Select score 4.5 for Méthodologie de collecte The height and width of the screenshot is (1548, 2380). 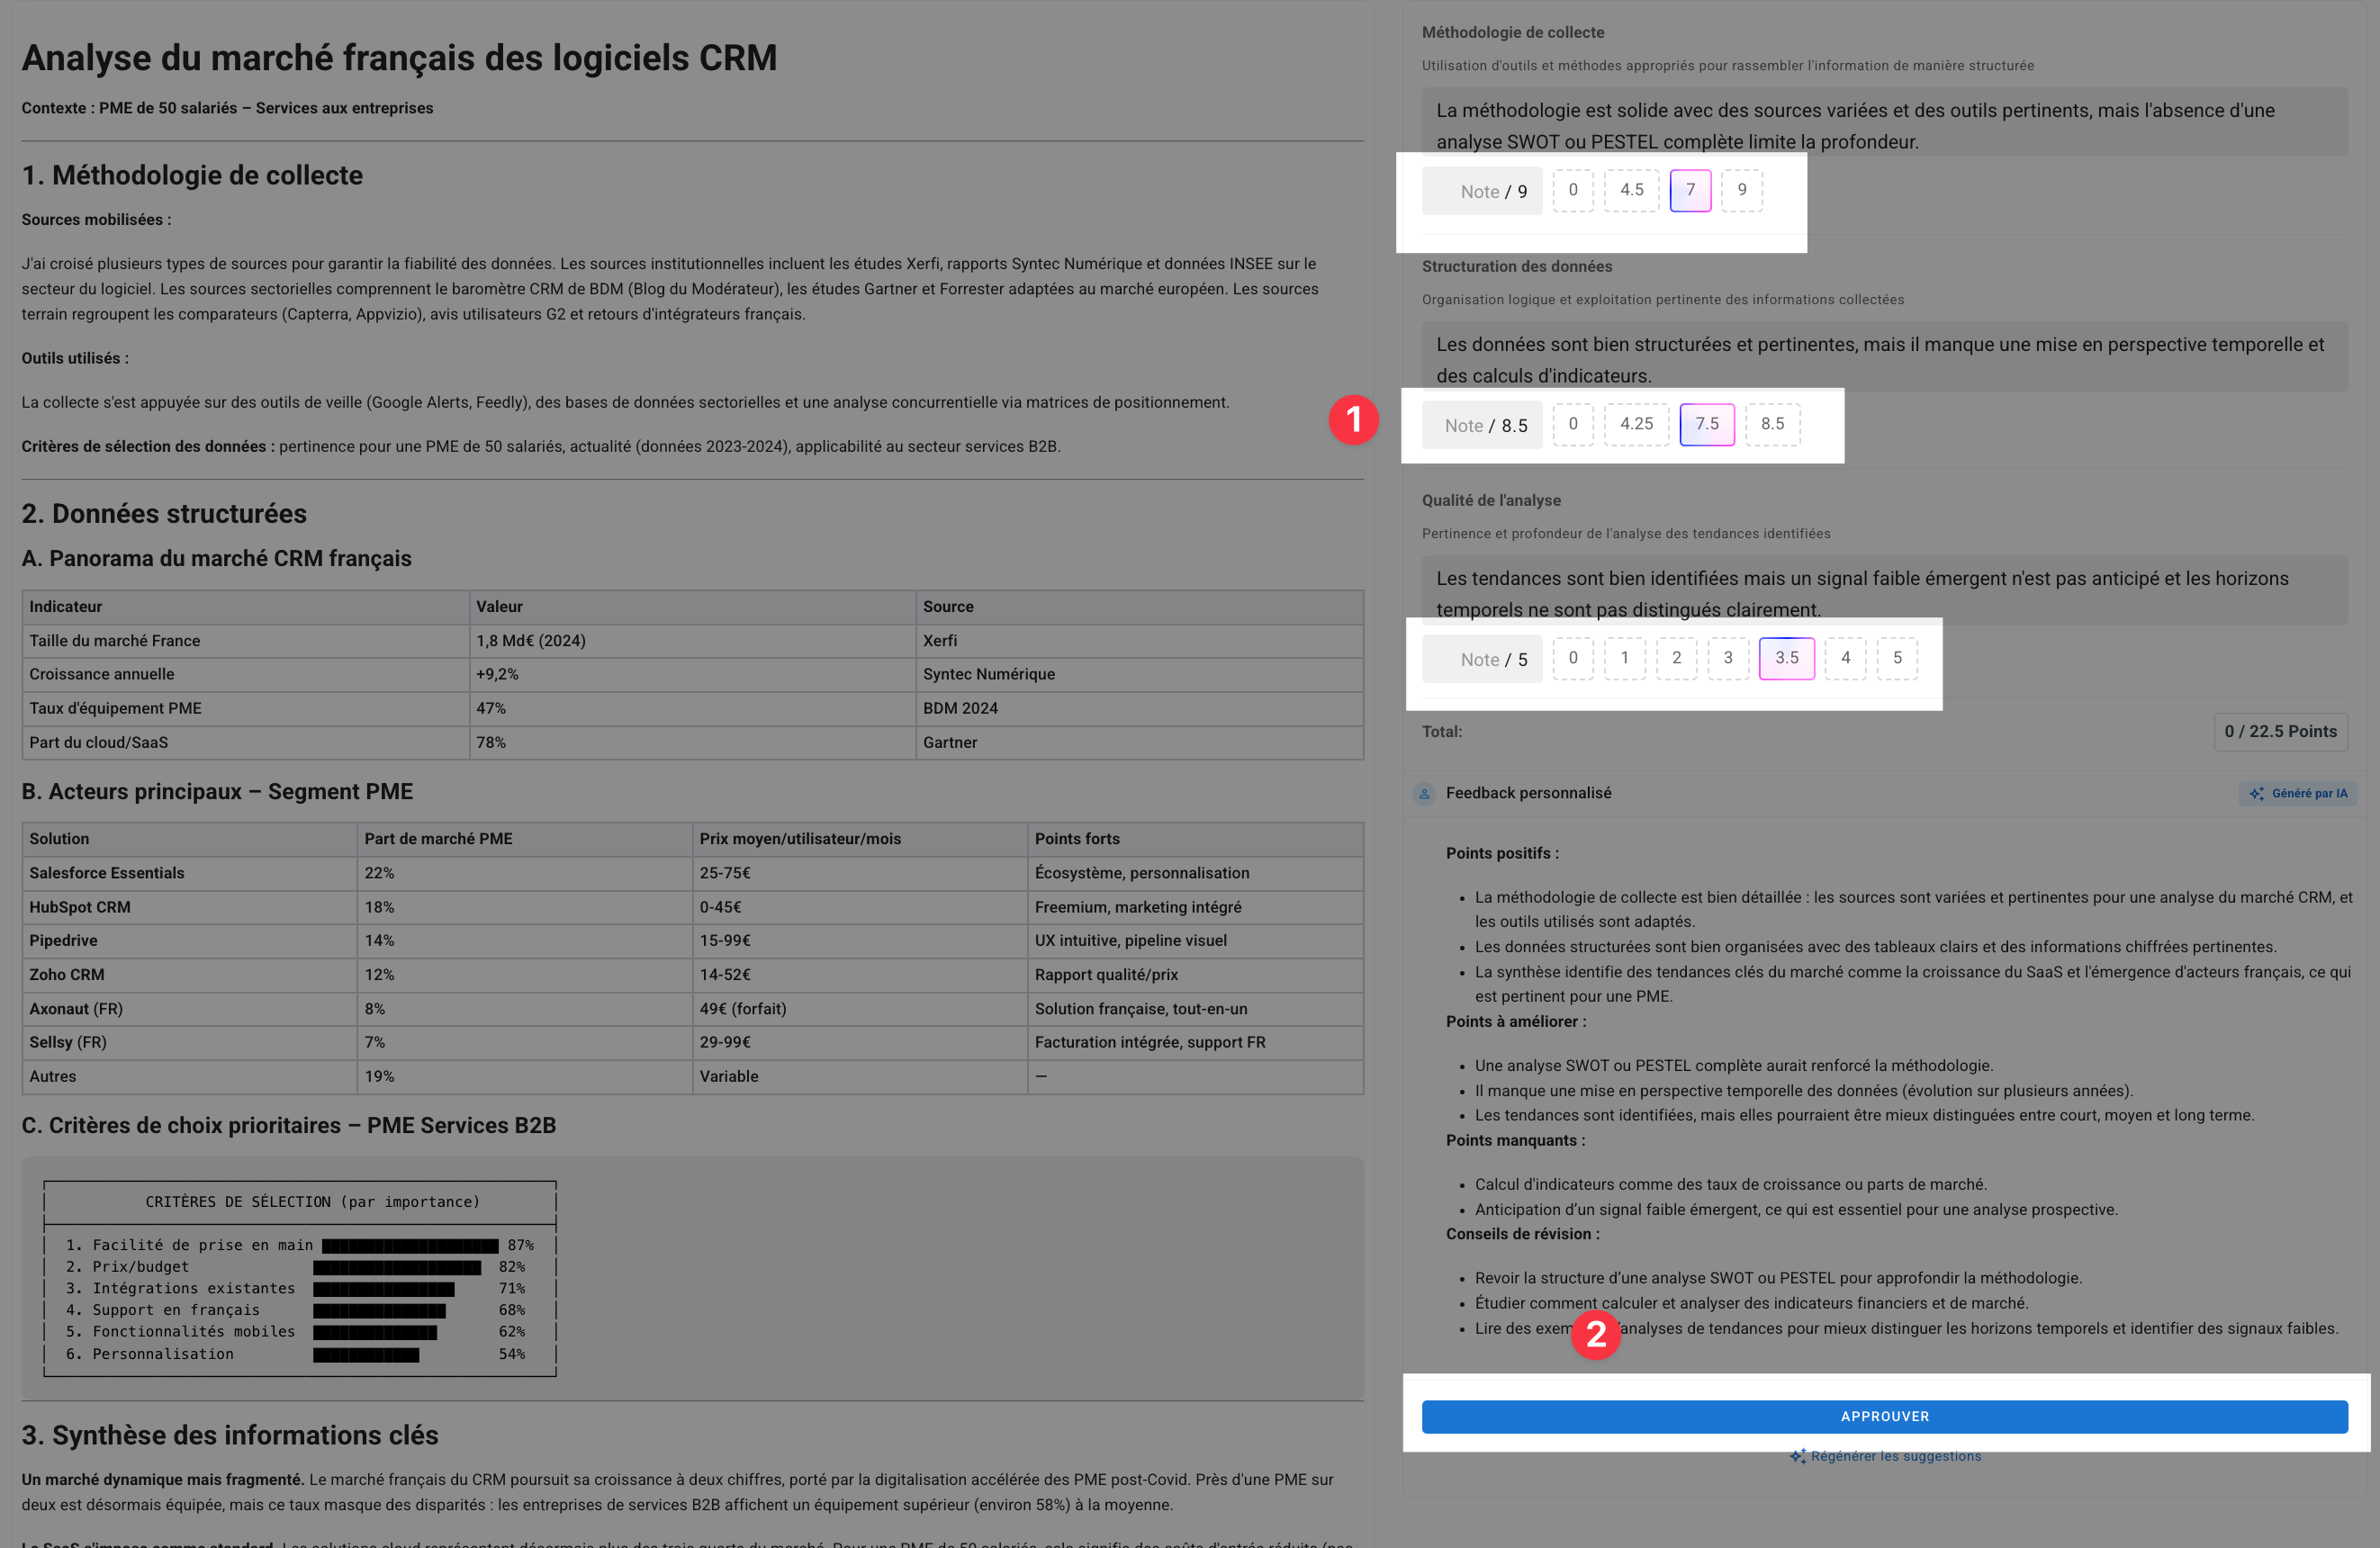1632,190
